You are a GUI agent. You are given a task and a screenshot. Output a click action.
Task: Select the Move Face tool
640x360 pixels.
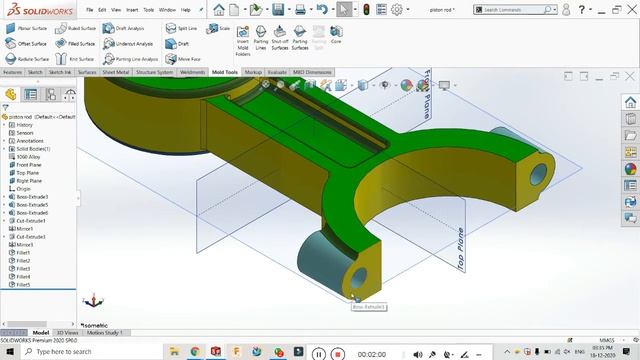183,59
